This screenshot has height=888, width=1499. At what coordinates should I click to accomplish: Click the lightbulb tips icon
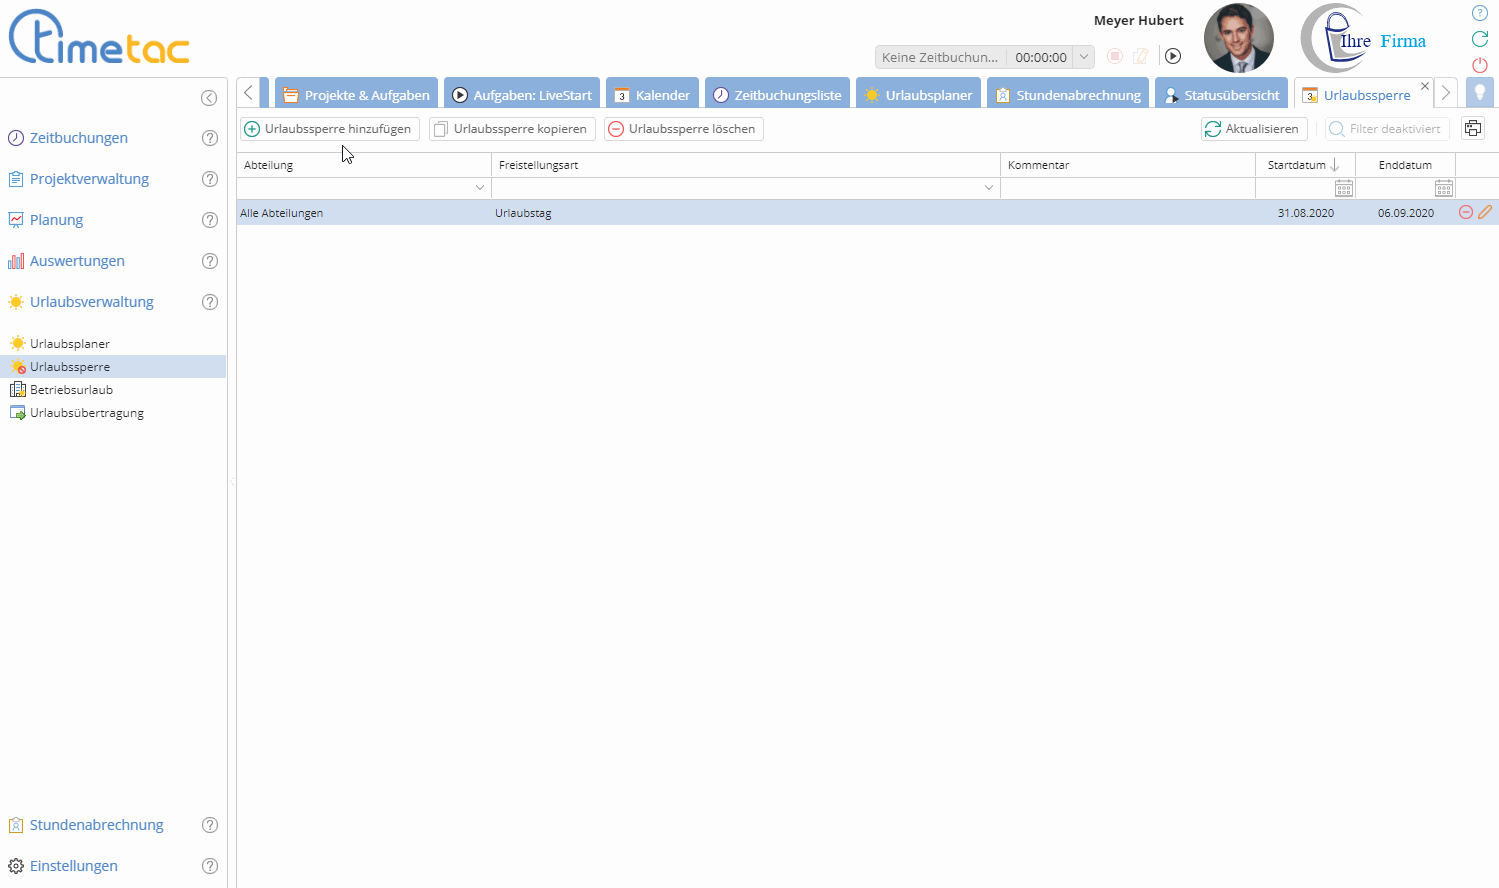tap(1480, 93)
